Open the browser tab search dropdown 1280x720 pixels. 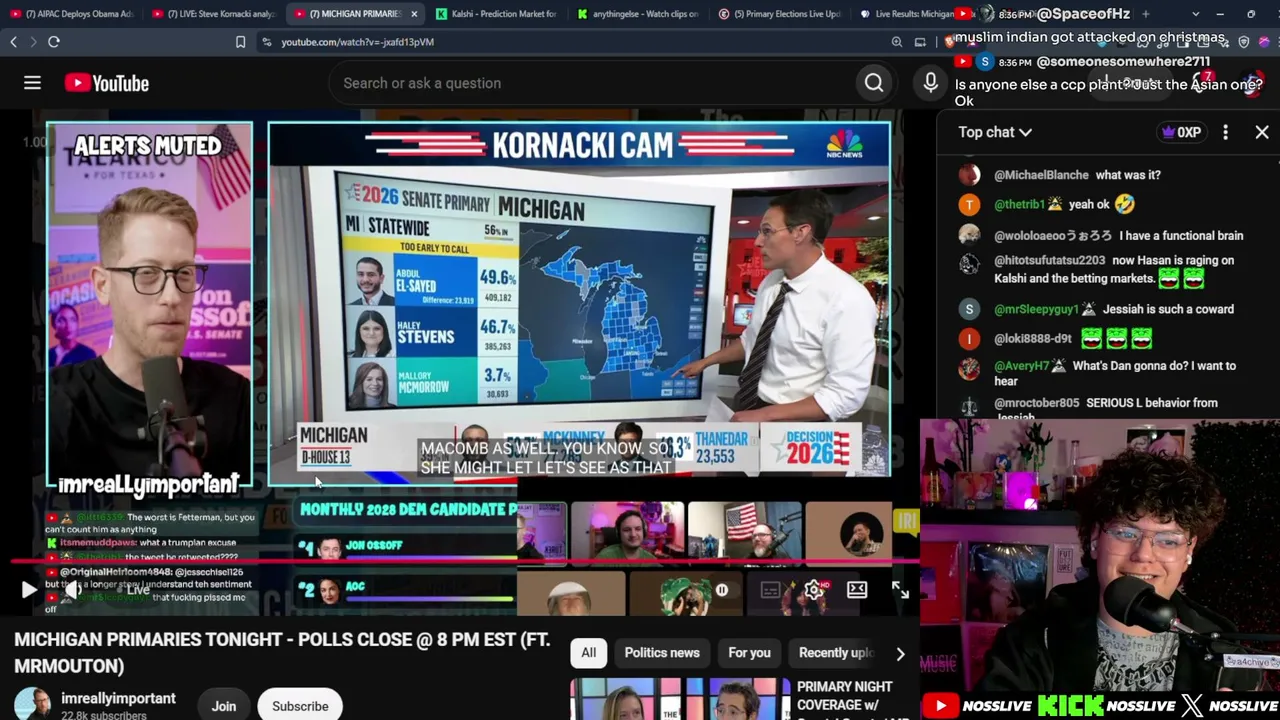[1196, 14]
